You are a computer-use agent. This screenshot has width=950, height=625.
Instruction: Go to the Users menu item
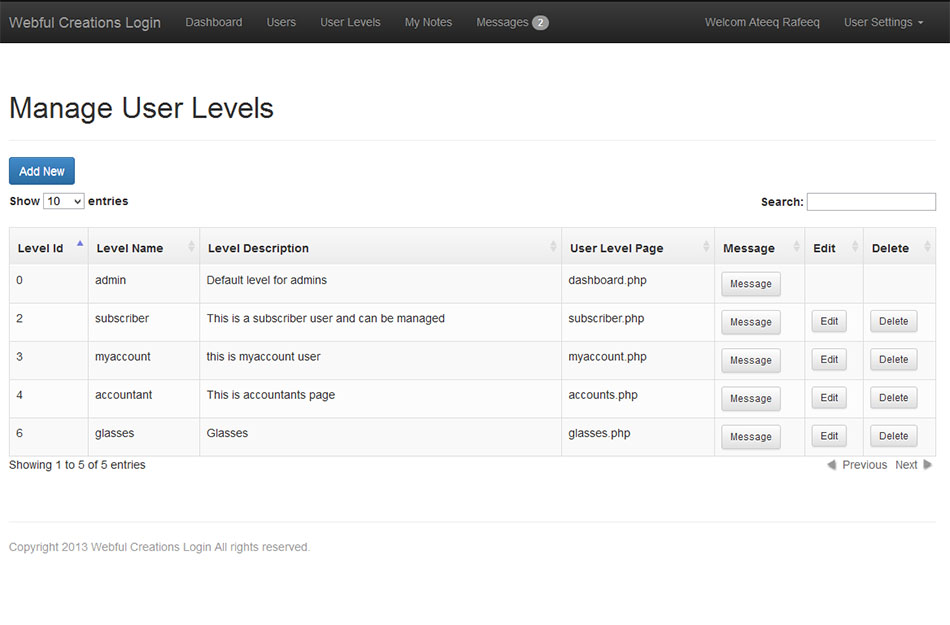tap(281, 22)
